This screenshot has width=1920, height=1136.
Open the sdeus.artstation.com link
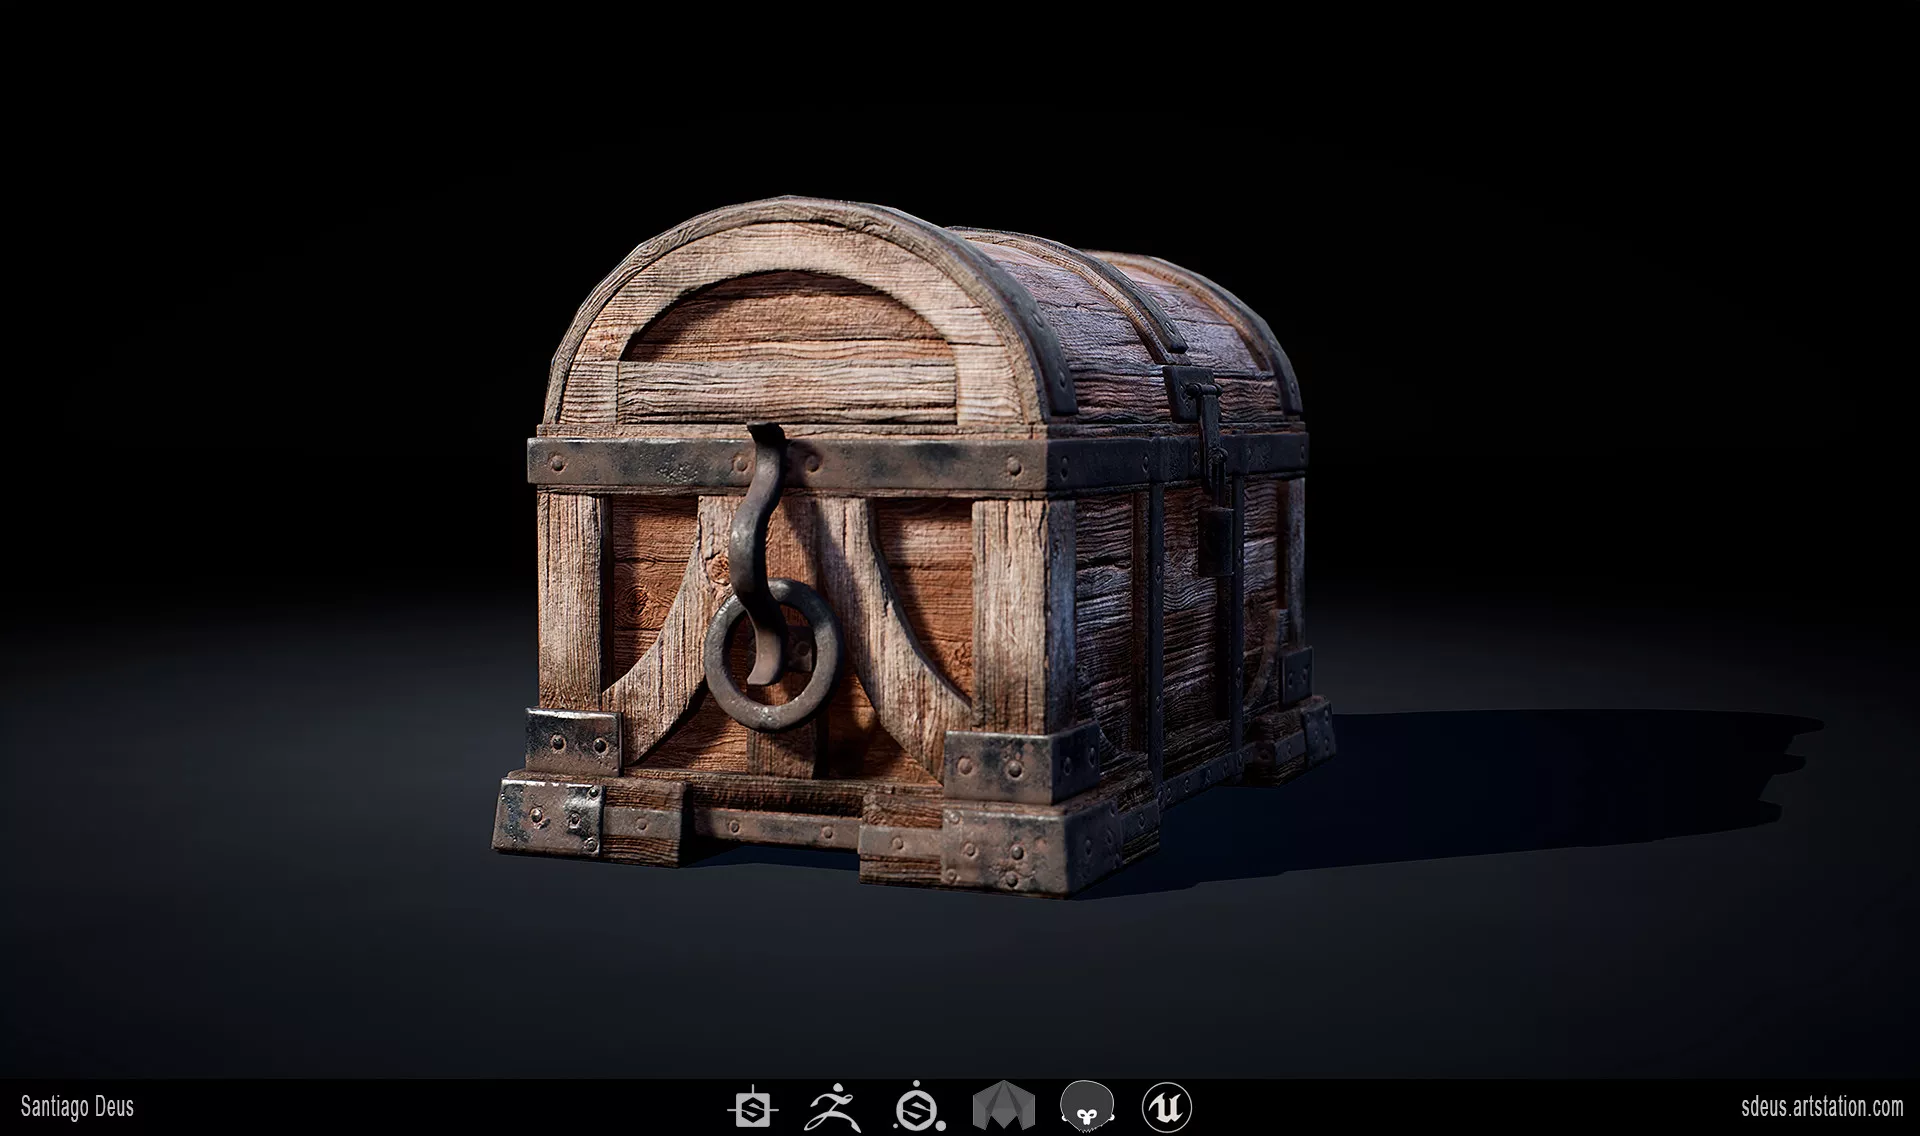coord(1821,1107)
